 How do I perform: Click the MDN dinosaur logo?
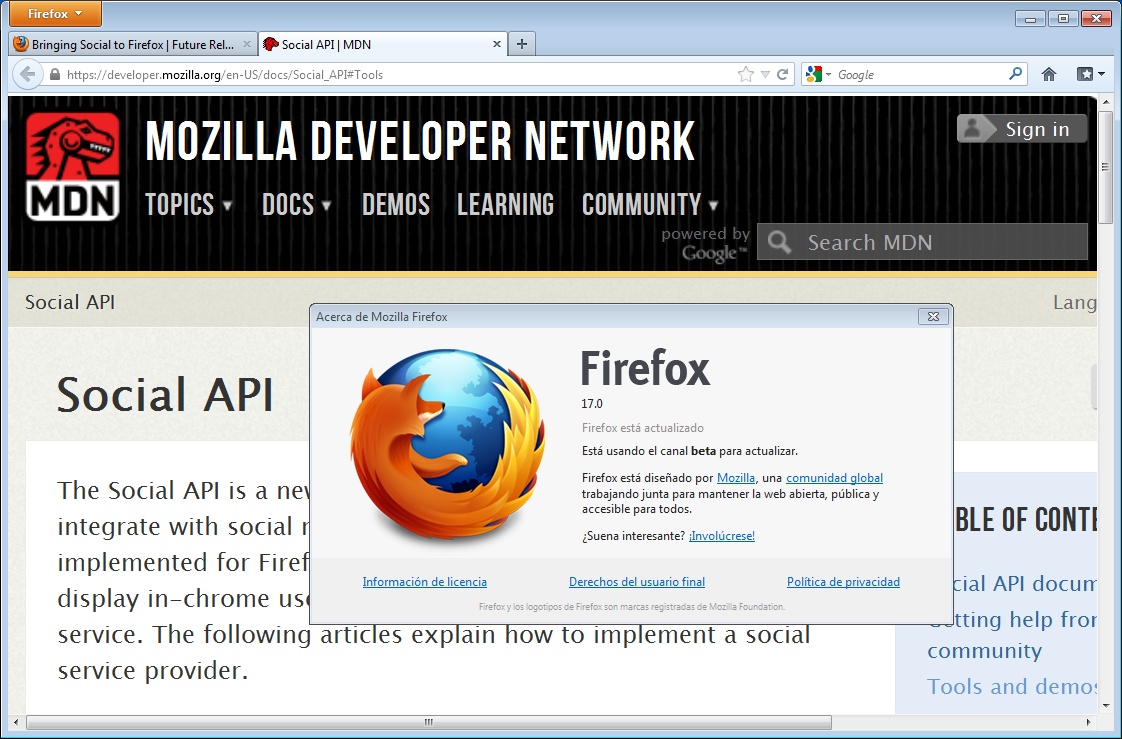click(x=72, y=167)
